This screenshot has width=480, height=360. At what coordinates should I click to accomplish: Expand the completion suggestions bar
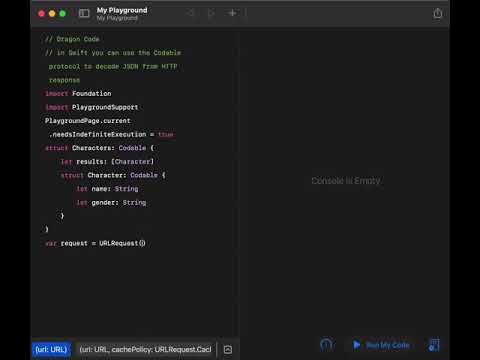click(x=228, y=349)
